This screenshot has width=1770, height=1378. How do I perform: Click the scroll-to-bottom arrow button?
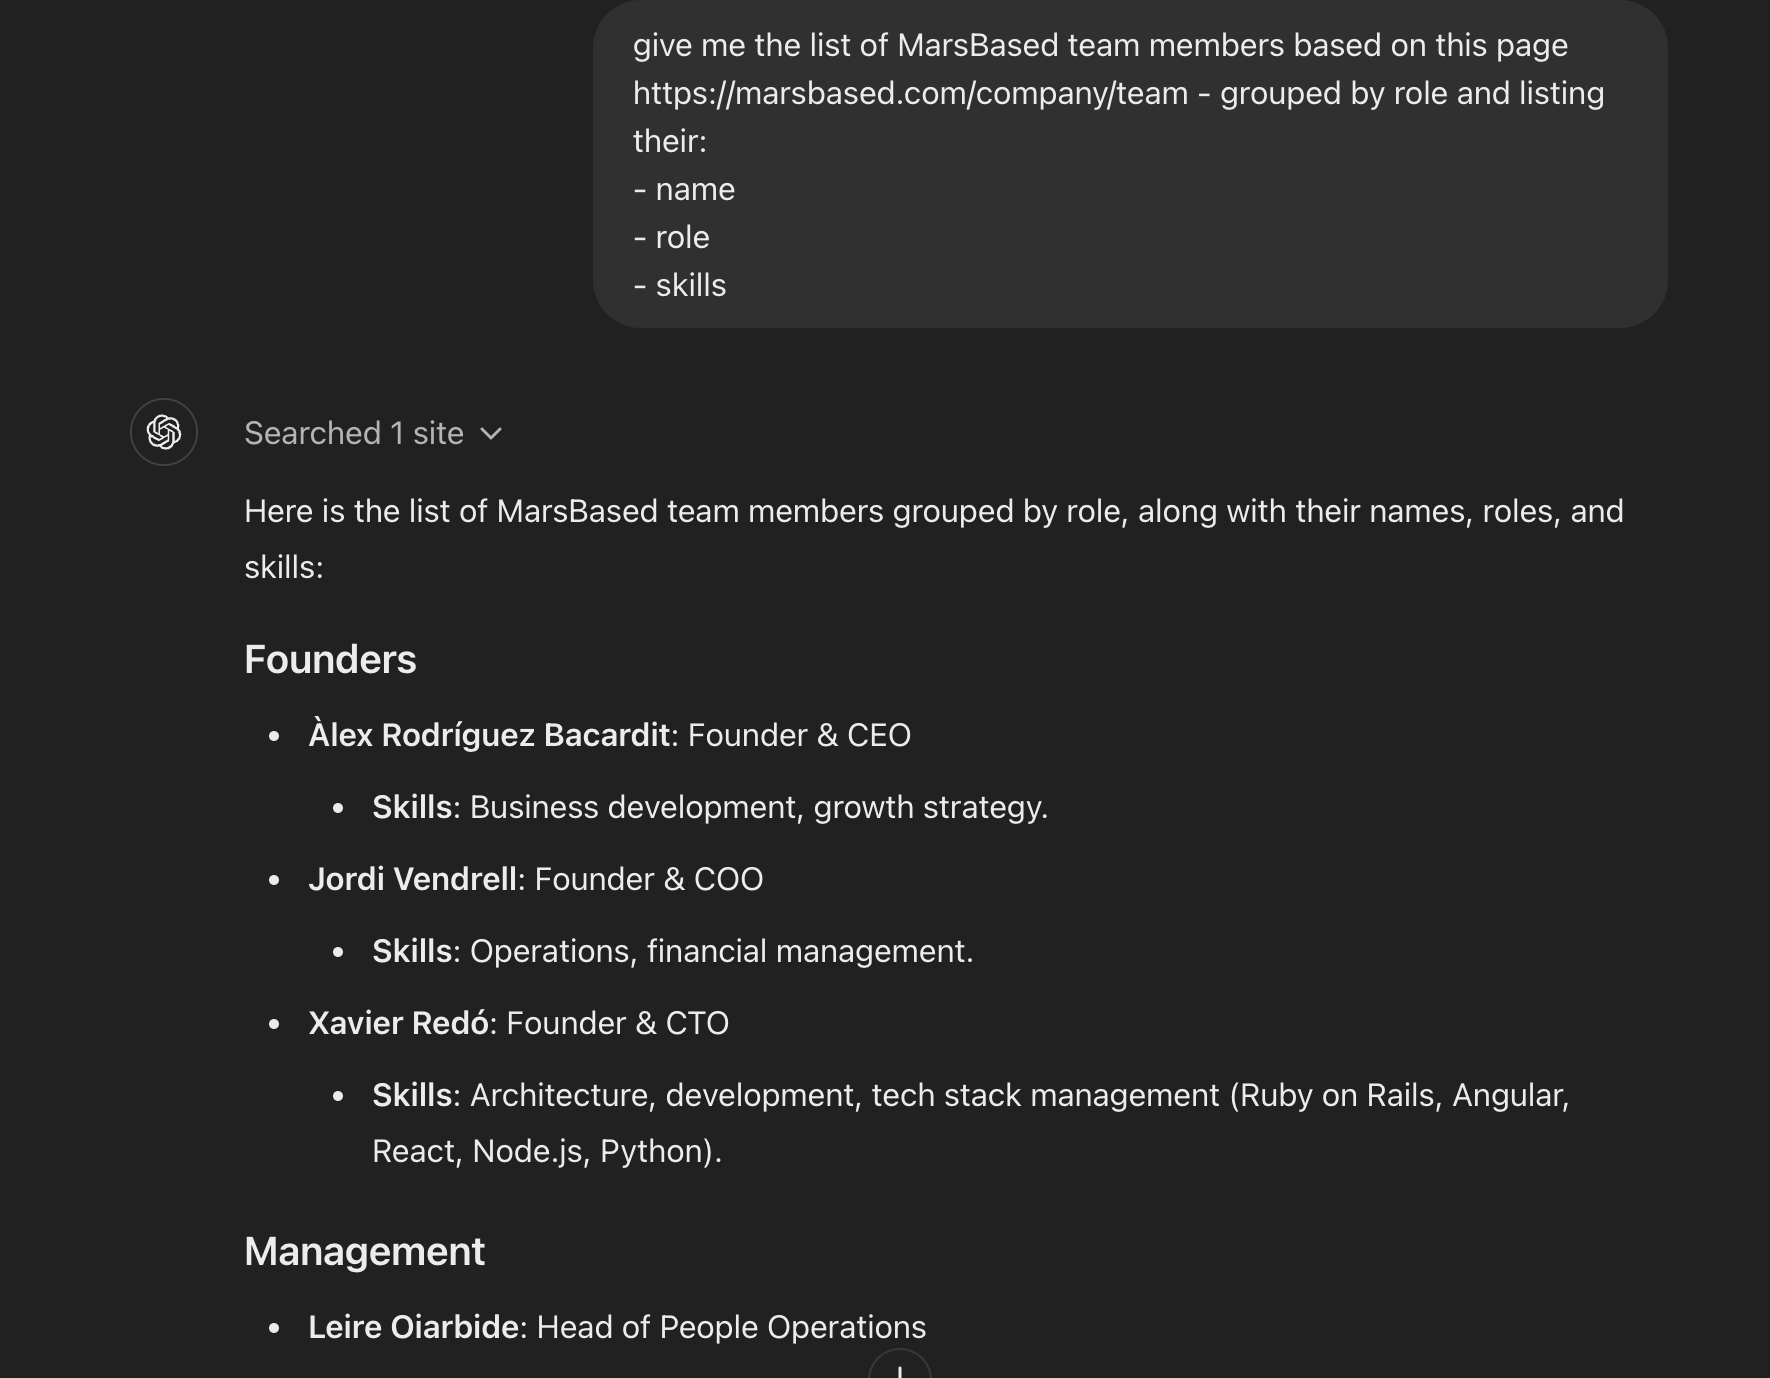pos(900,1366)
